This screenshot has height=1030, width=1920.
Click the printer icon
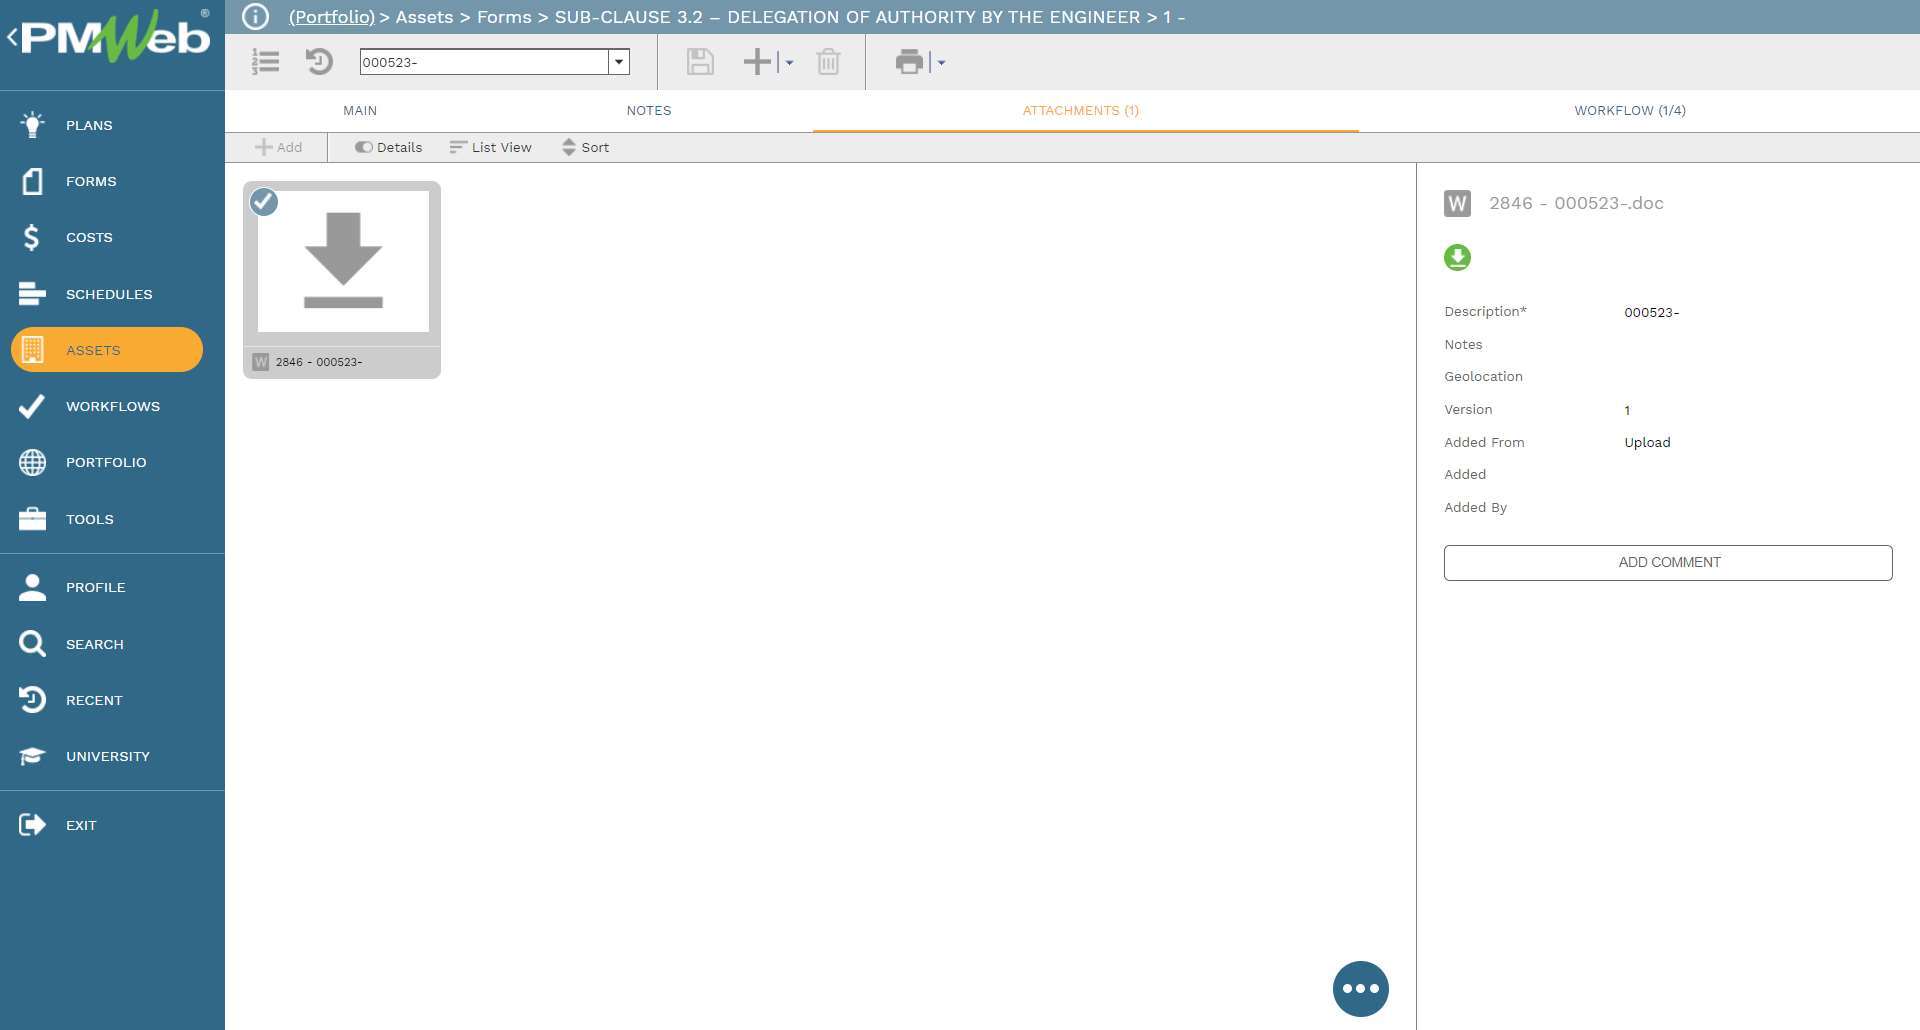pyautogui.click(x=909, y=62)
